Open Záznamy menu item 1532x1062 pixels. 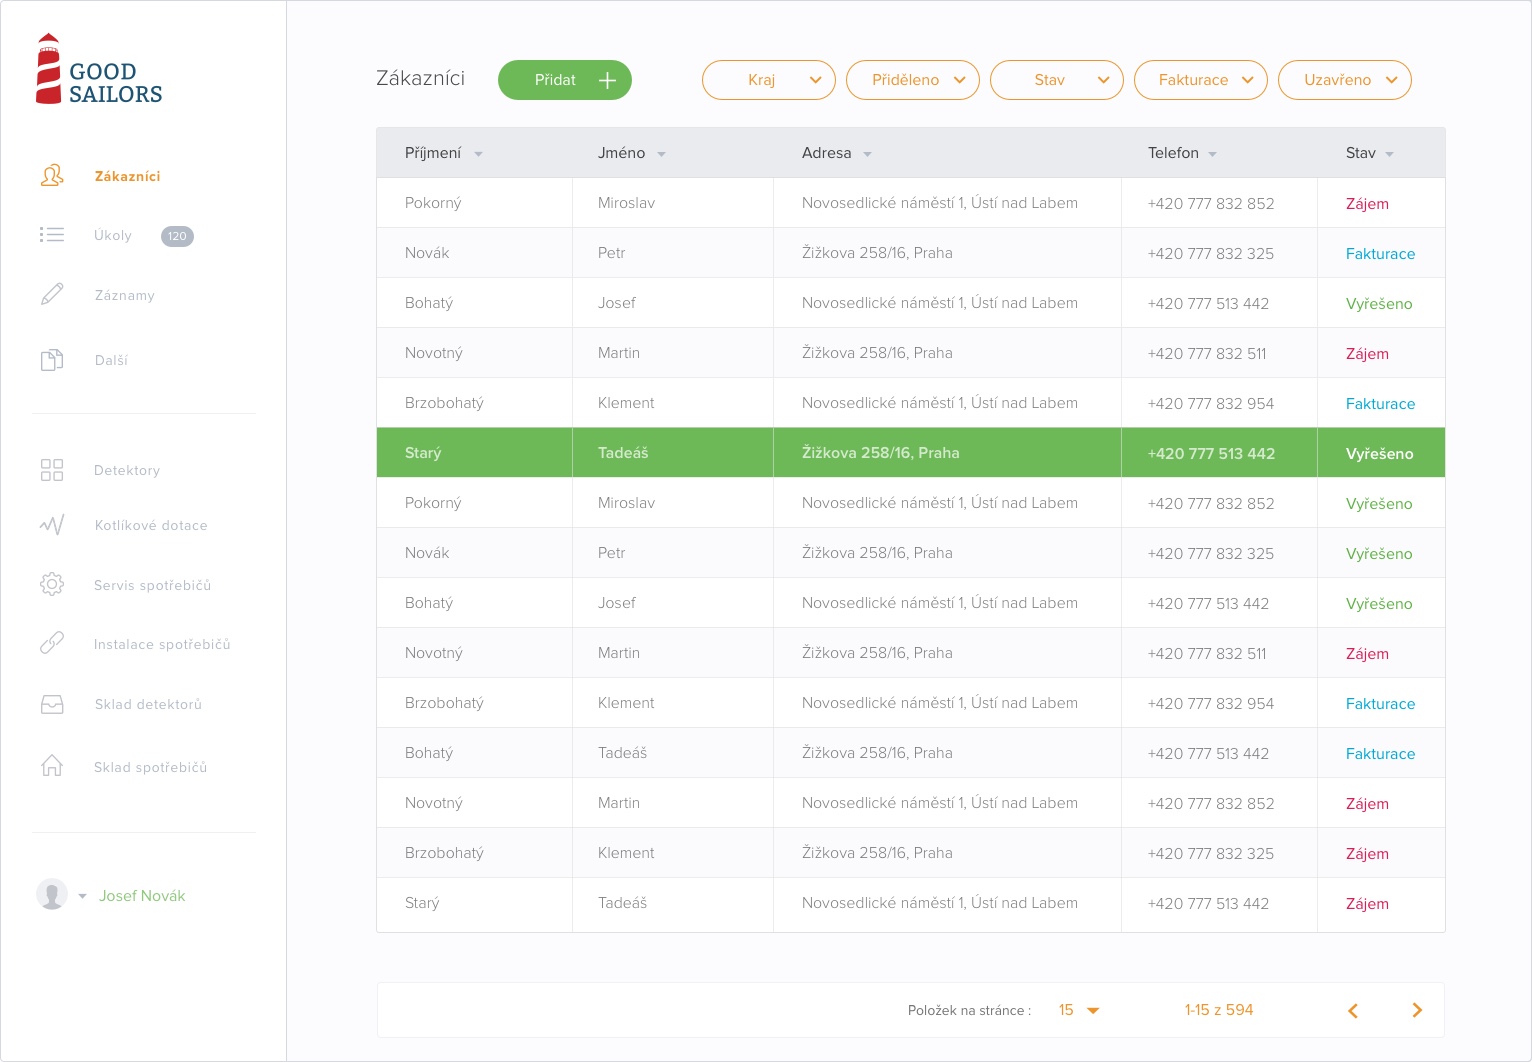tap(125, 296)
